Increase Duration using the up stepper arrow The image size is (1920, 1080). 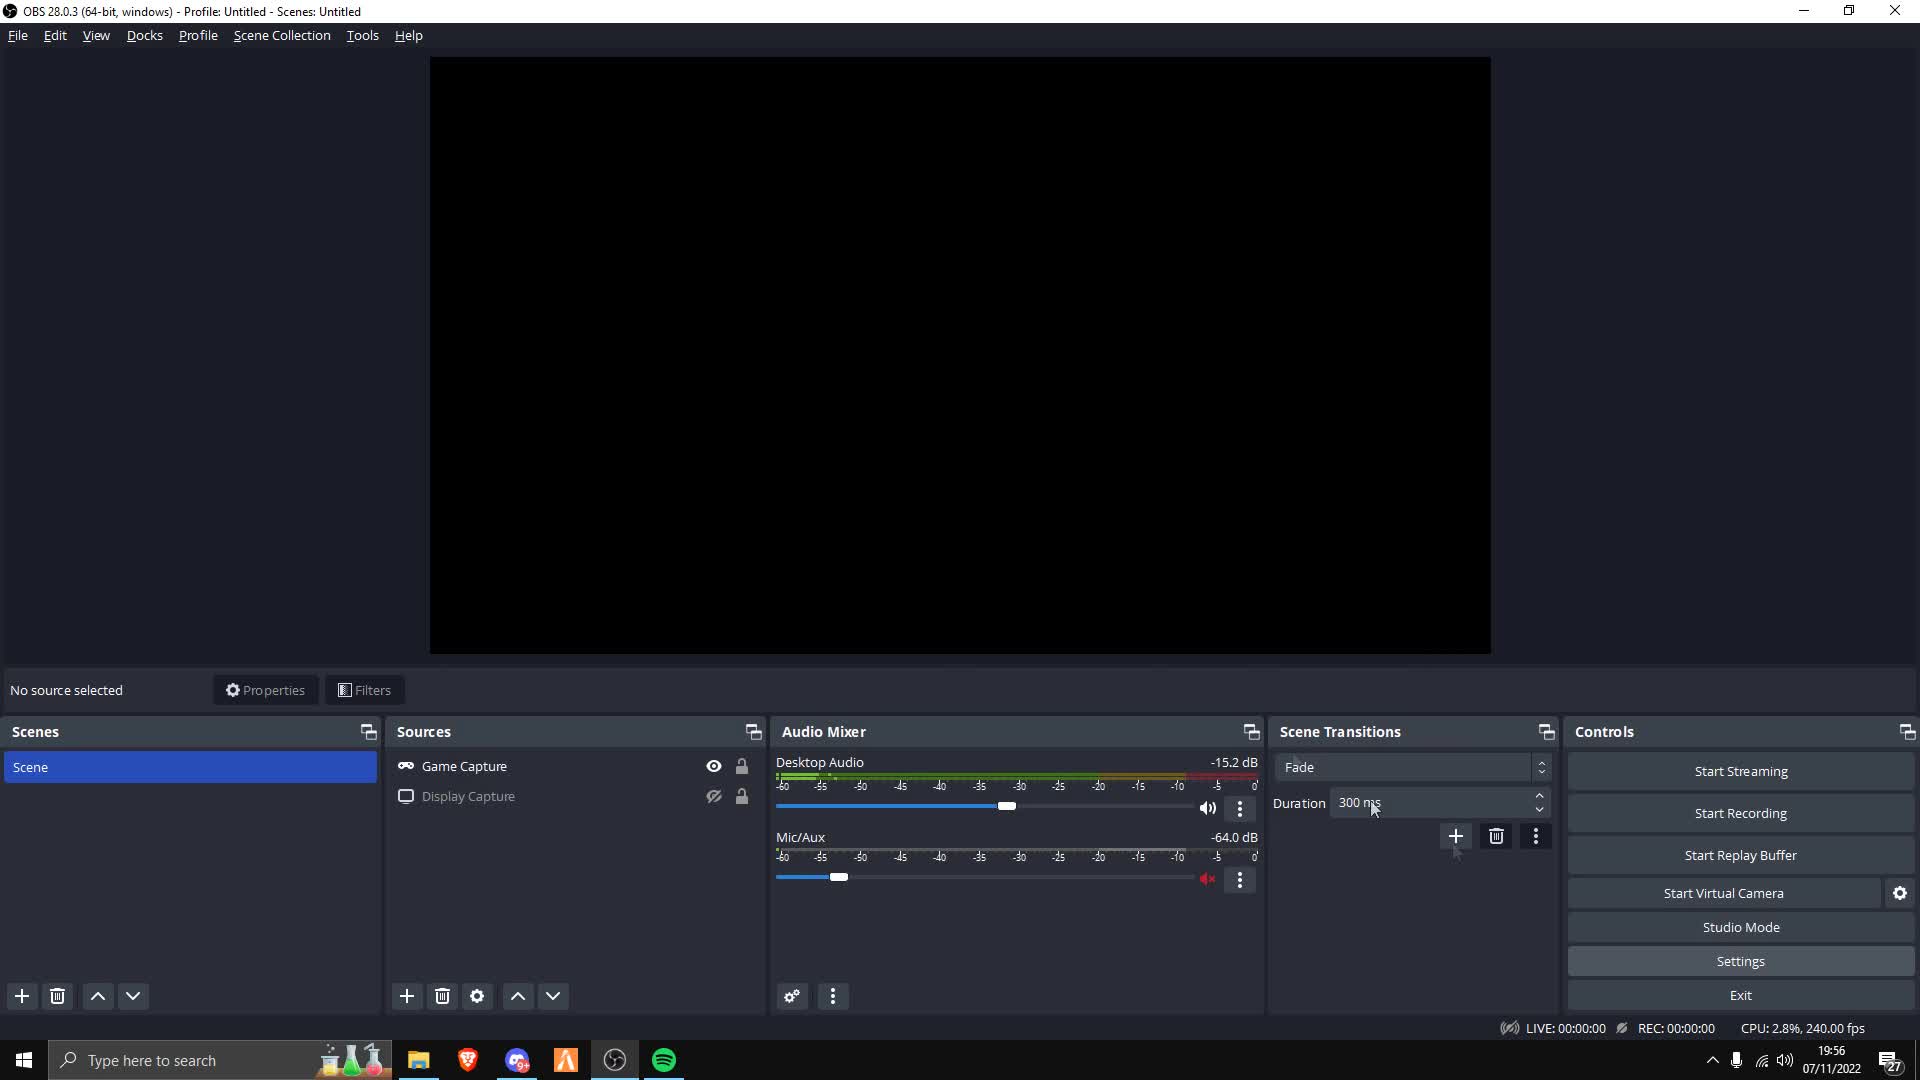(1539, 796)
